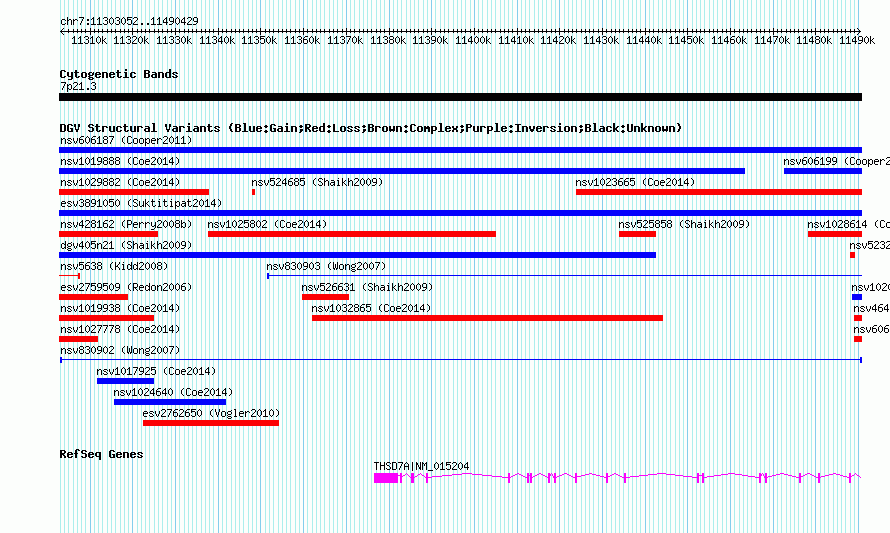This screenshot has height=533, width=890.
Task: Select the nsv5638 (Kidd2008) thin red line
Action: 69,276
